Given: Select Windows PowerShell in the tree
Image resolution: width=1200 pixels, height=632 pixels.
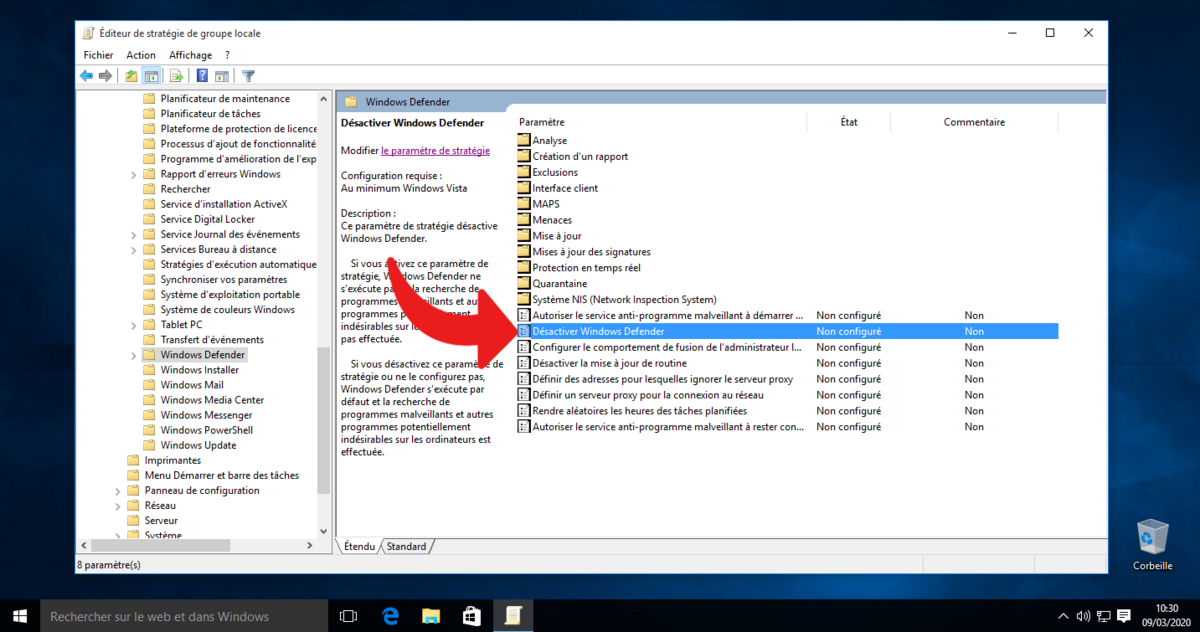Looking at the screenshot, I should (x=205, y=430).
